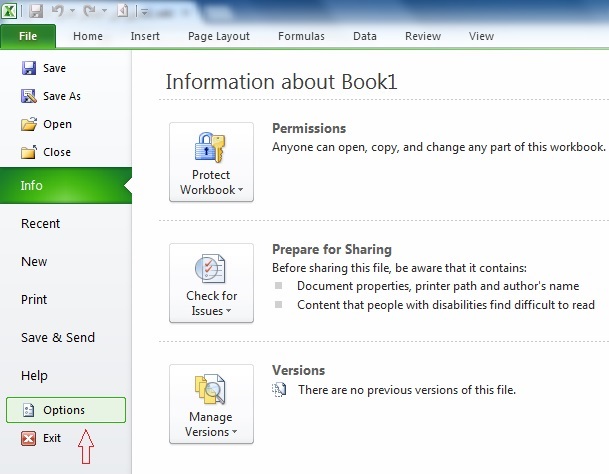Click the print preview icon in quick access toolbar
This screenshot has width=609, height=474.
tap(123, 11)
